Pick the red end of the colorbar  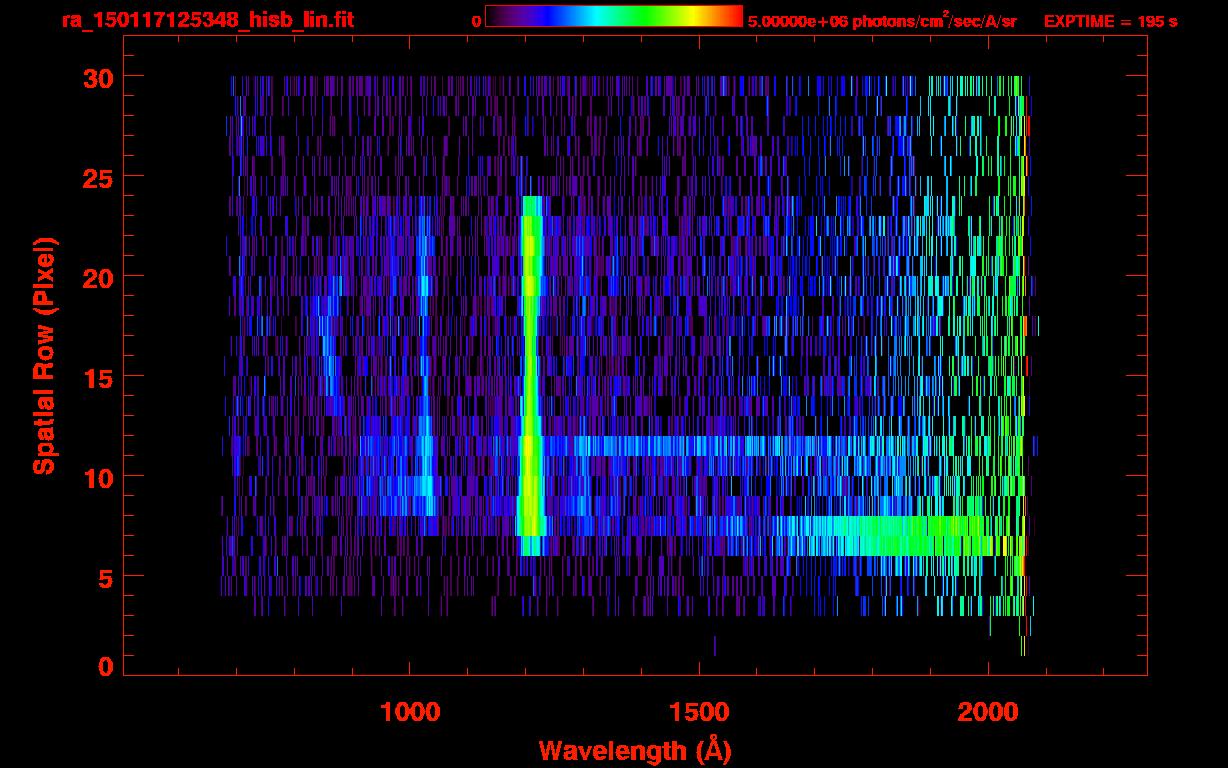[x=733, y=16]
